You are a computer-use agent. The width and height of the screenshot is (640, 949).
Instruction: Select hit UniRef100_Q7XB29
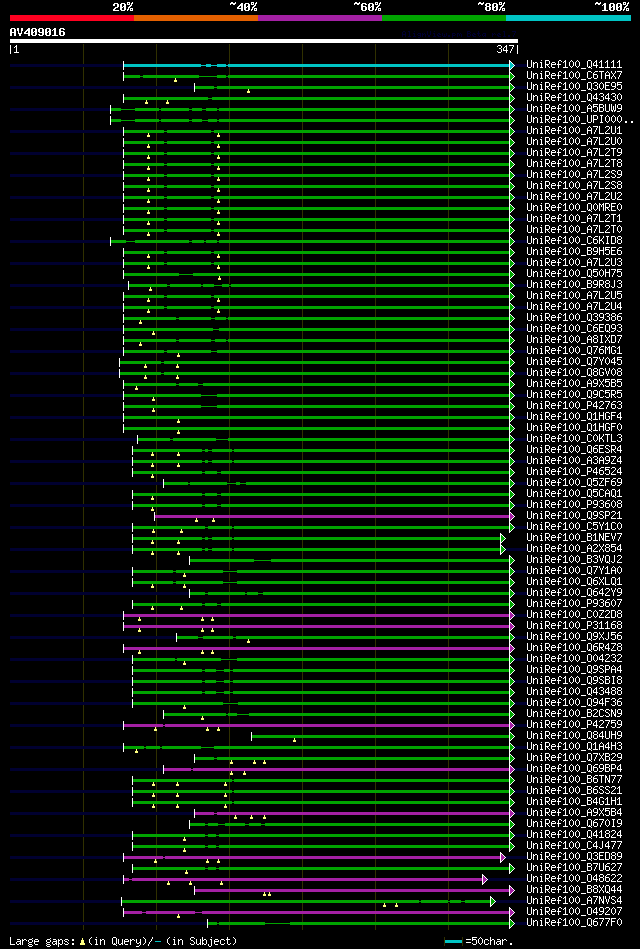point(574,757)
